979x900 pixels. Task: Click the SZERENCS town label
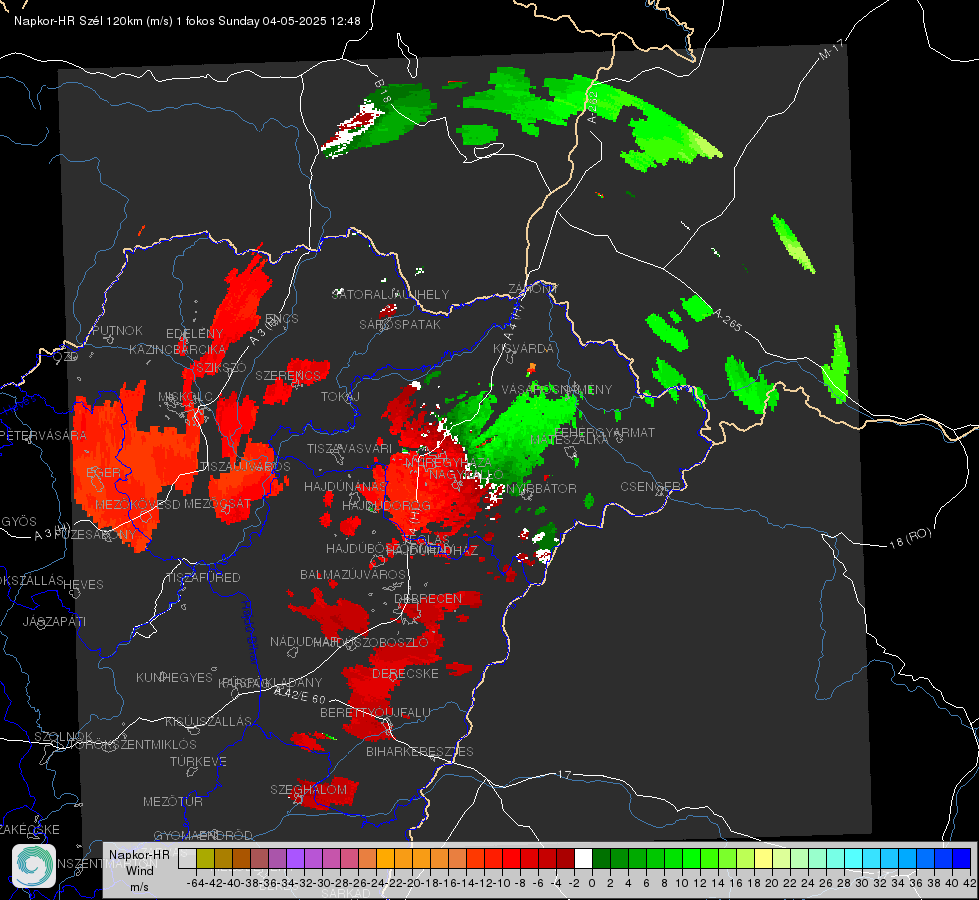pos(288,375)
